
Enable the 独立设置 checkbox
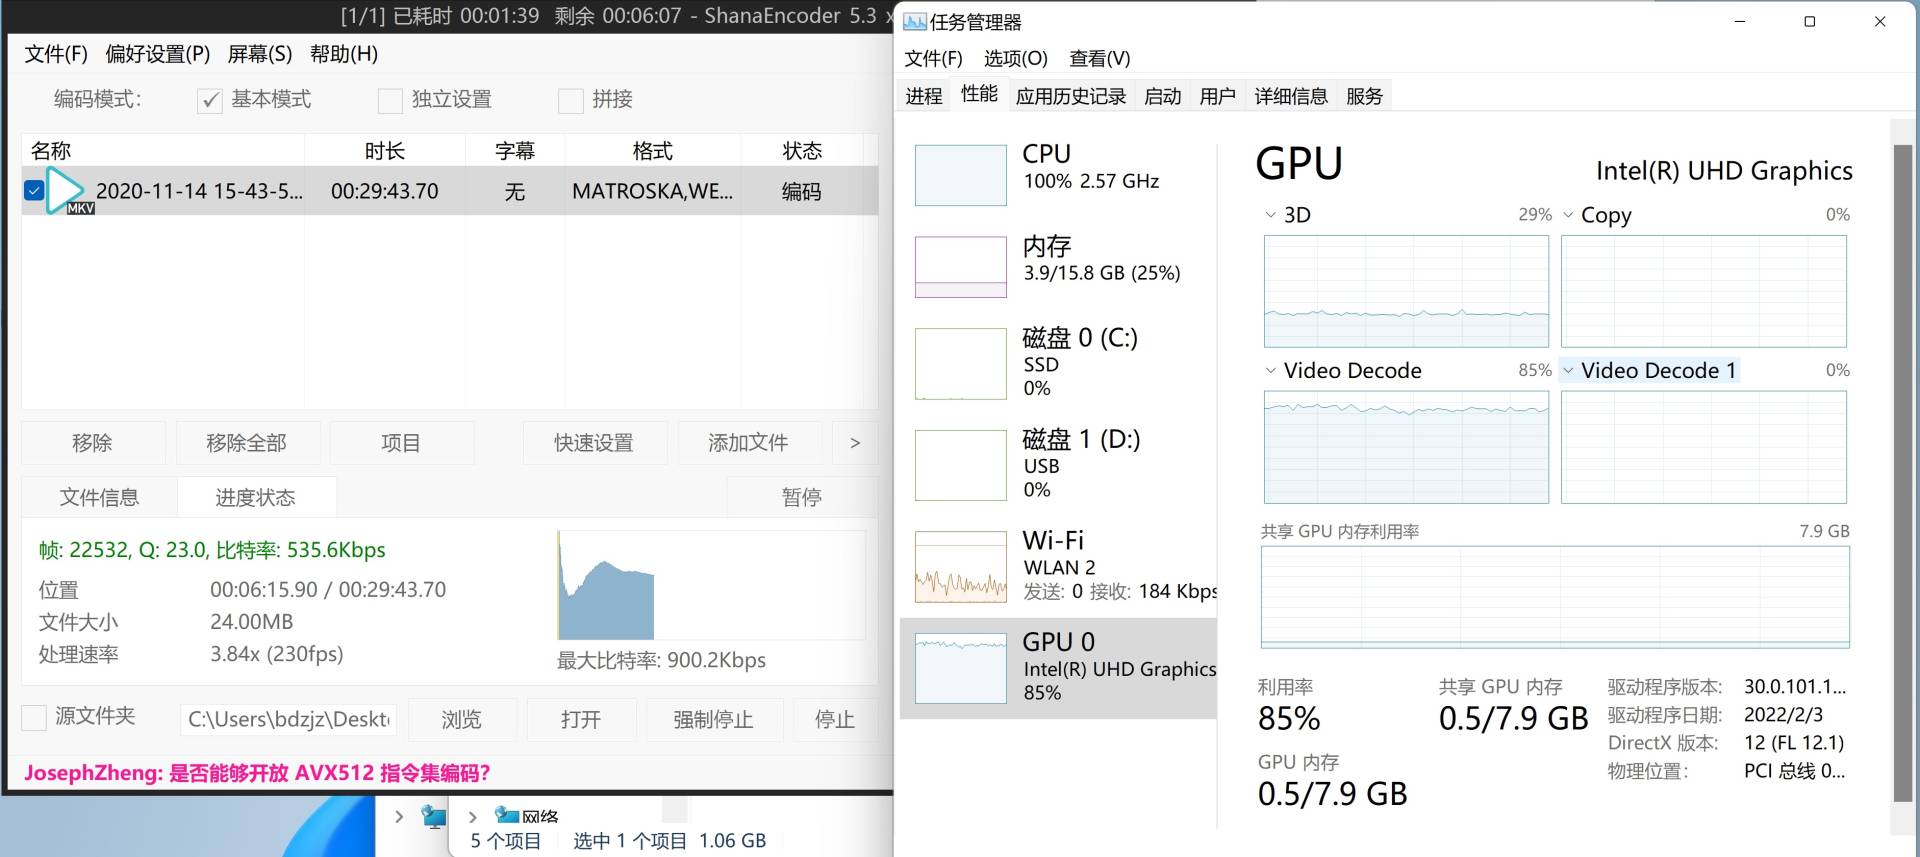390,100
